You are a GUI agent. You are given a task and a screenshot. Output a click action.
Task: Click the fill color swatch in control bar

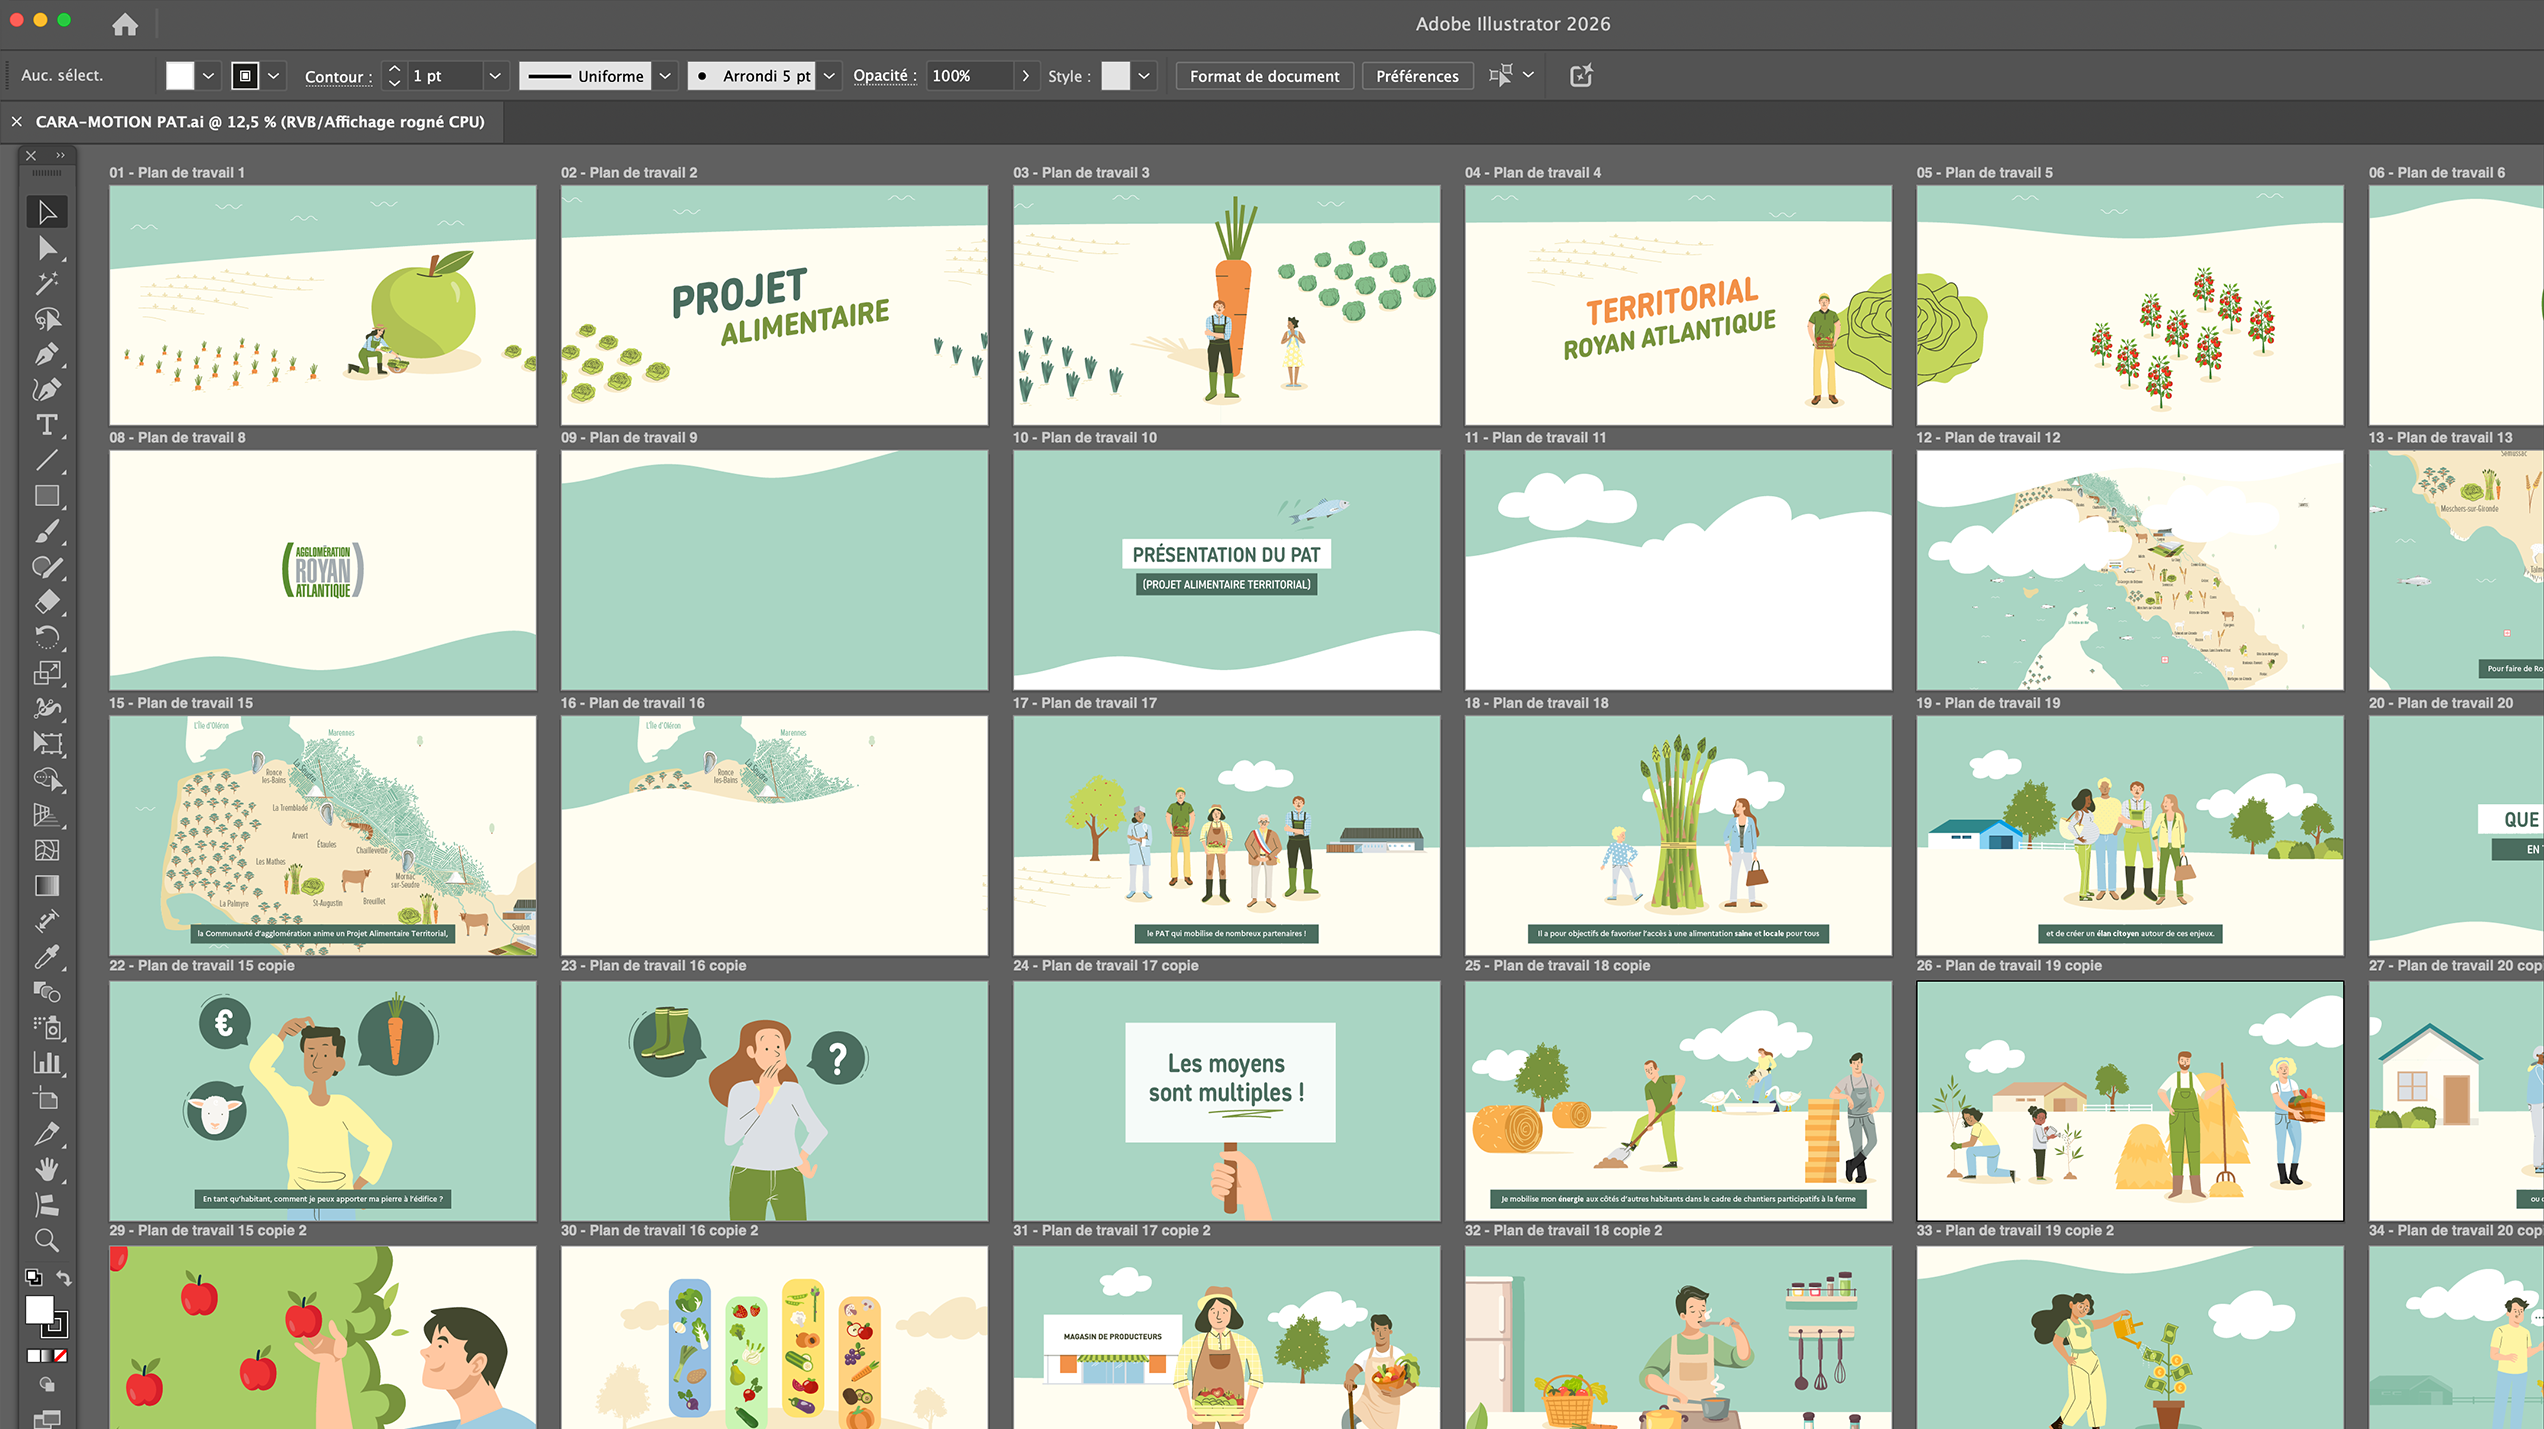[x=180, y=76]
